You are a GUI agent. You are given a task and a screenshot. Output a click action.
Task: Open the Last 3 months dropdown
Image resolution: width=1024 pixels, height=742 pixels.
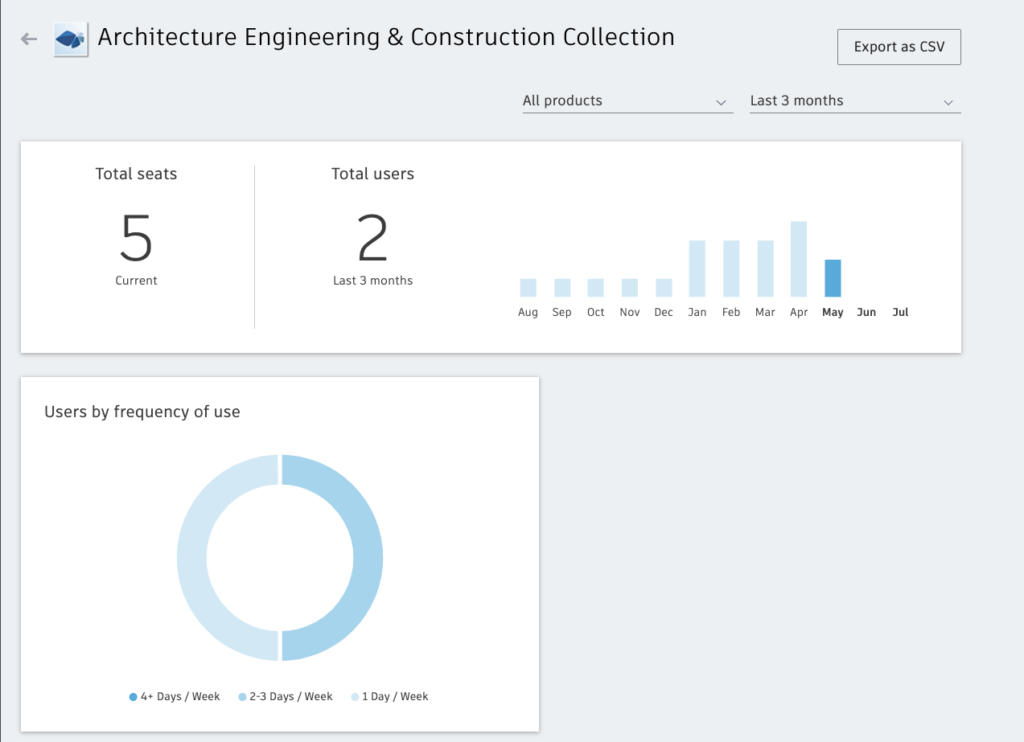click(854, 101)
